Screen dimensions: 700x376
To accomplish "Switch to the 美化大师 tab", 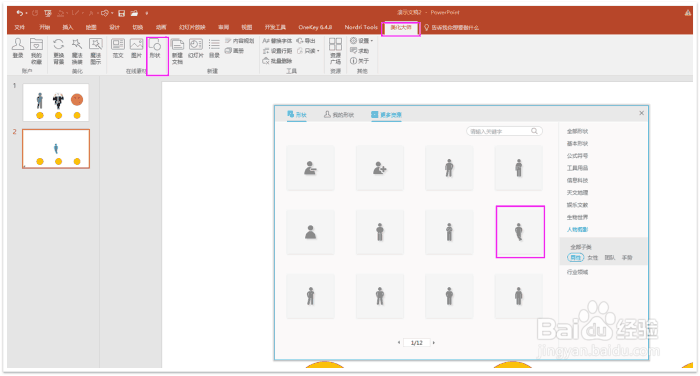I will (x=401, y=28).
